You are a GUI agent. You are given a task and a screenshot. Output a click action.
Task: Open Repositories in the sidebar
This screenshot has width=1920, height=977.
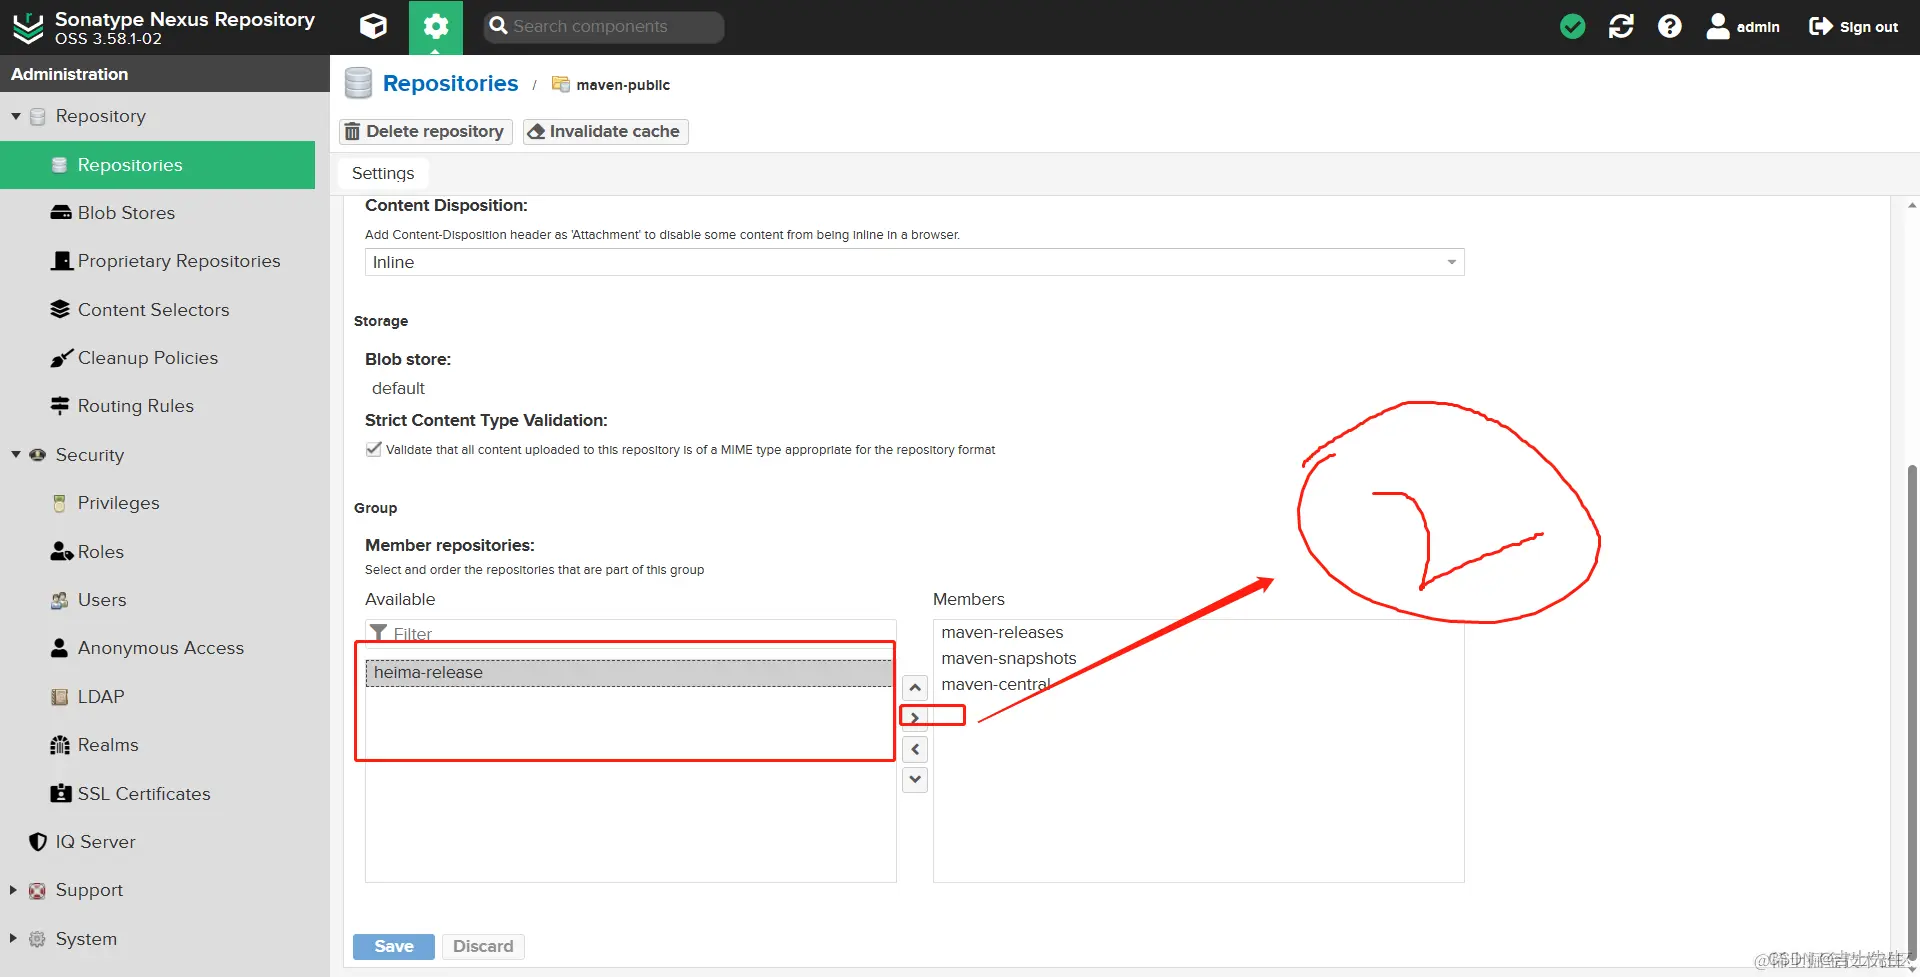[158, 165]
